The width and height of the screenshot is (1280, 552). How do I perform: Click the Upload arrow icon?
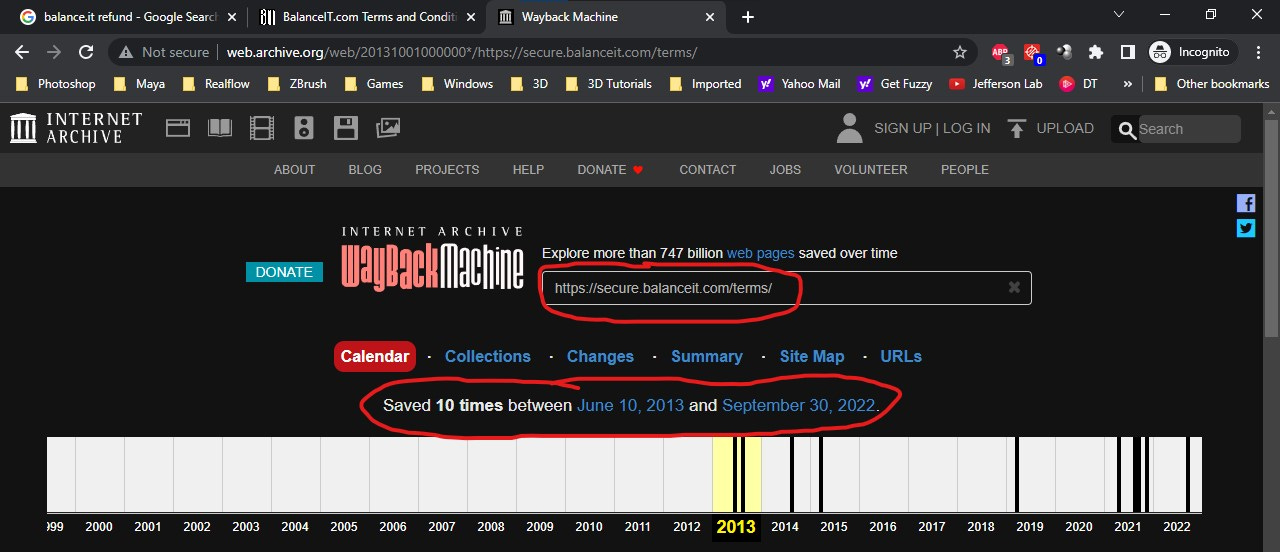point(1017,128)
